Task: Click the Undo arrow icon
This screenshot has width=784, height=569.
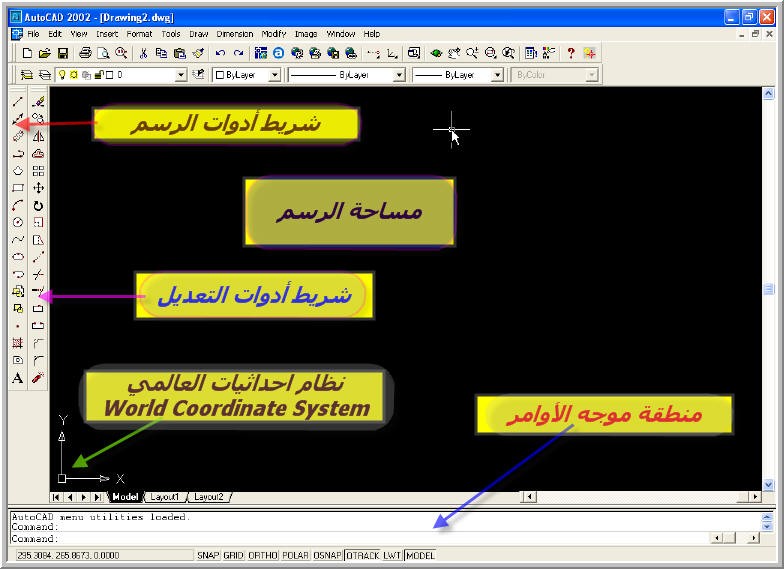Action: 220,53
